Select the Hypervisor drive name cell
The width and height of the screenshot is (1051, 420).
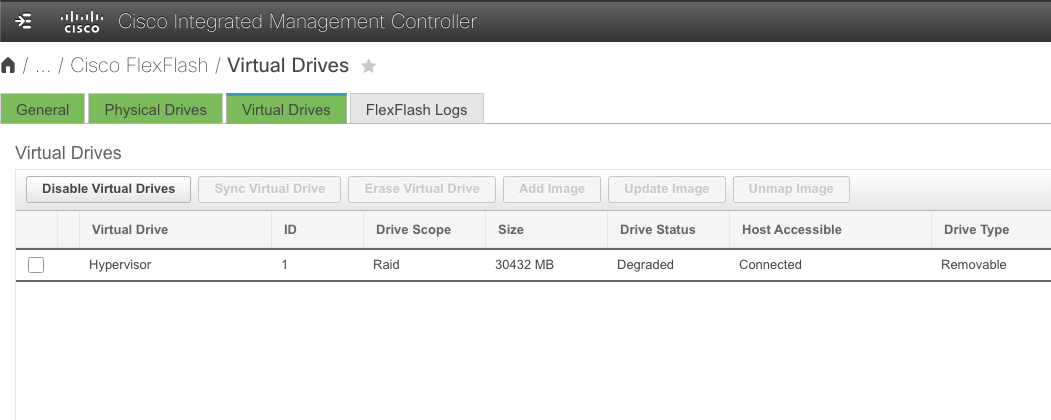click(x=120, y=265)
